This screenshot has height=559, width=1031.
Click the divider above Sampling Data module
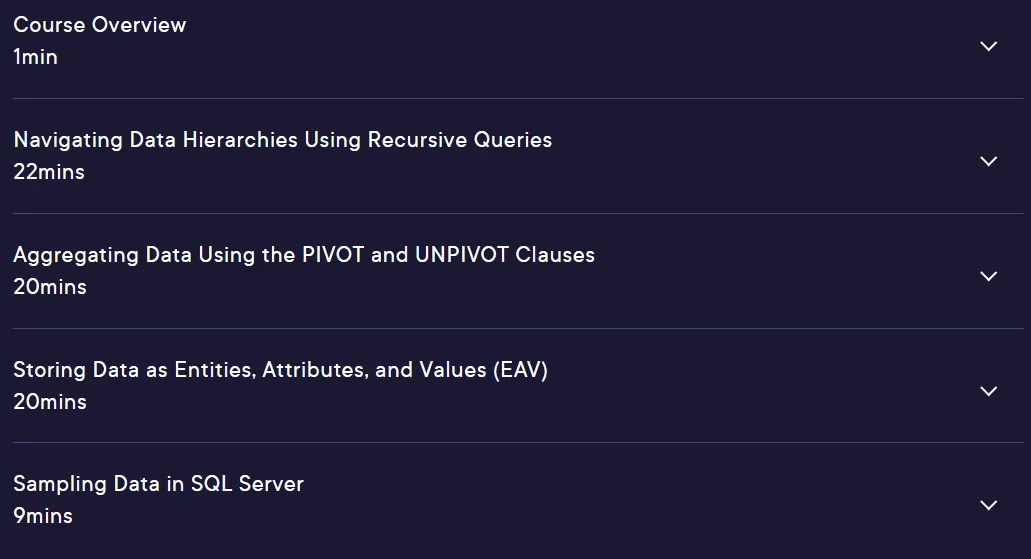tap(518, 443)
